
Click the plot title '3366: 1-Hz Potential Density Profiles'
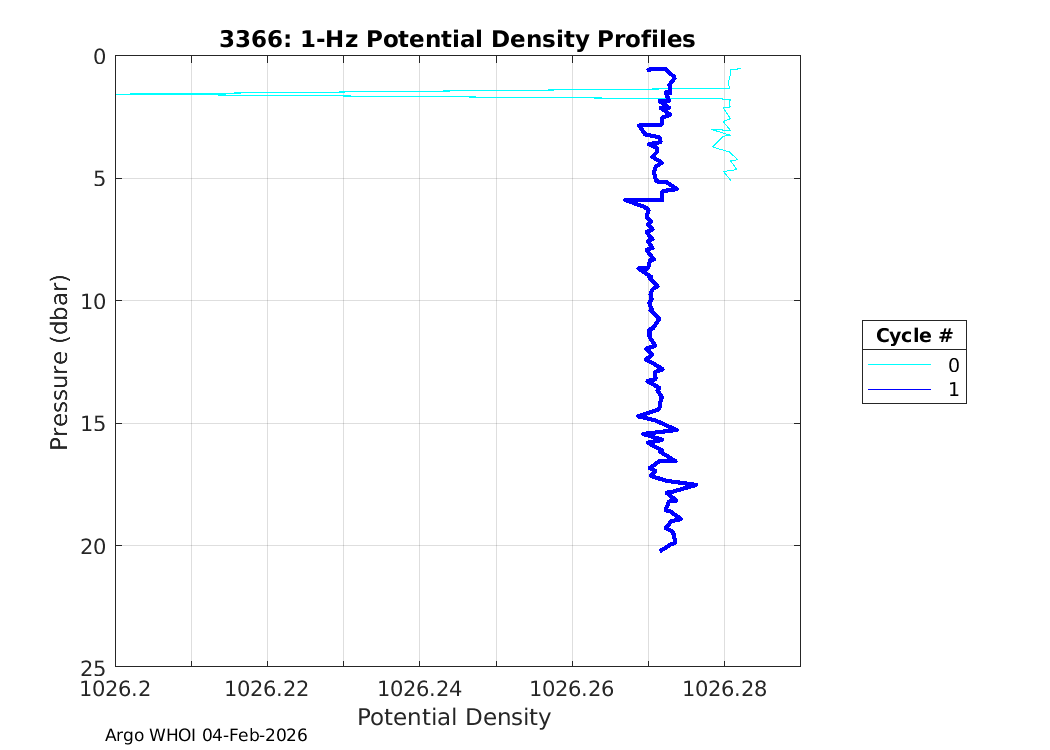click(x=457, y=39)
